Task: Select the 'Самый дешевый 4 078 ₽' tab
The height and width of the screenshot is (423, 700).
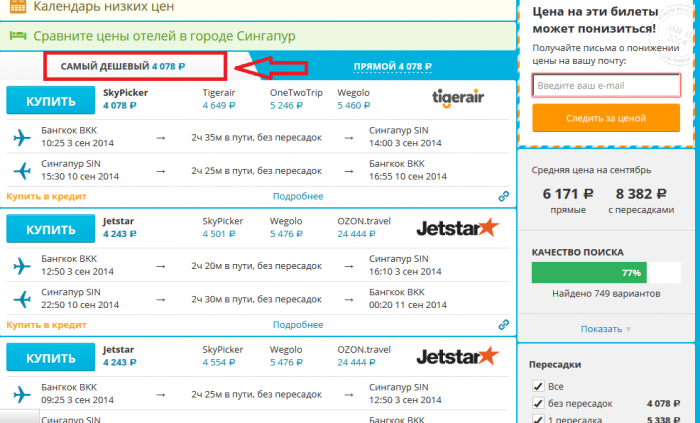Action: tap(123, 66)
